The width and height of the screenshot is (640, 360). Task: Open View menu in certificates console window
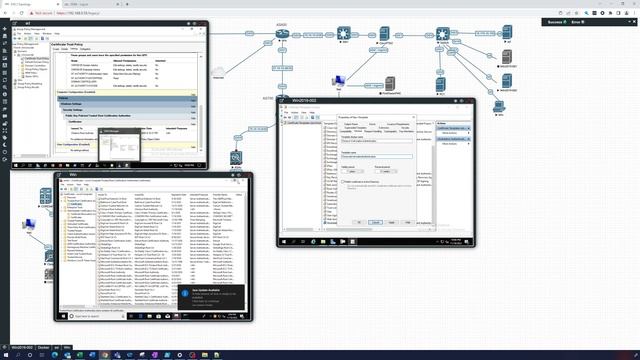pyautogui.click(x=79, y=184)
